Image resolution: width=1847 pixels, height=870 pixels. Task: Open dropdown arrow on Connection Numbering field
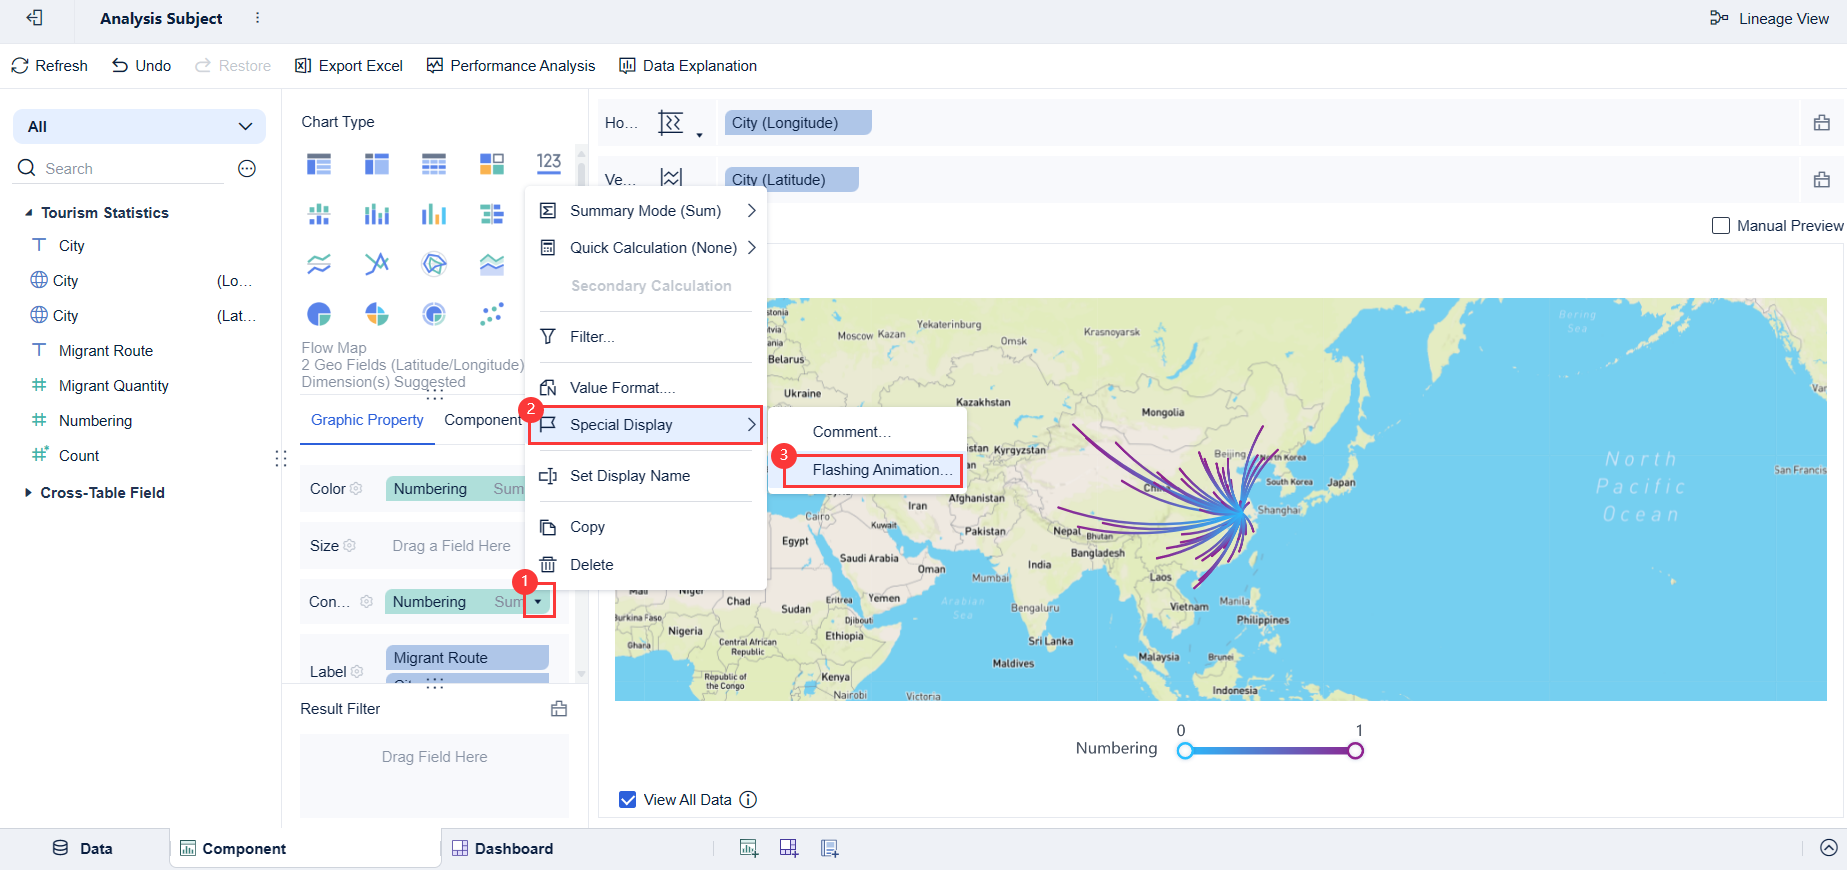pyautogui.click(x=538, y=602)
